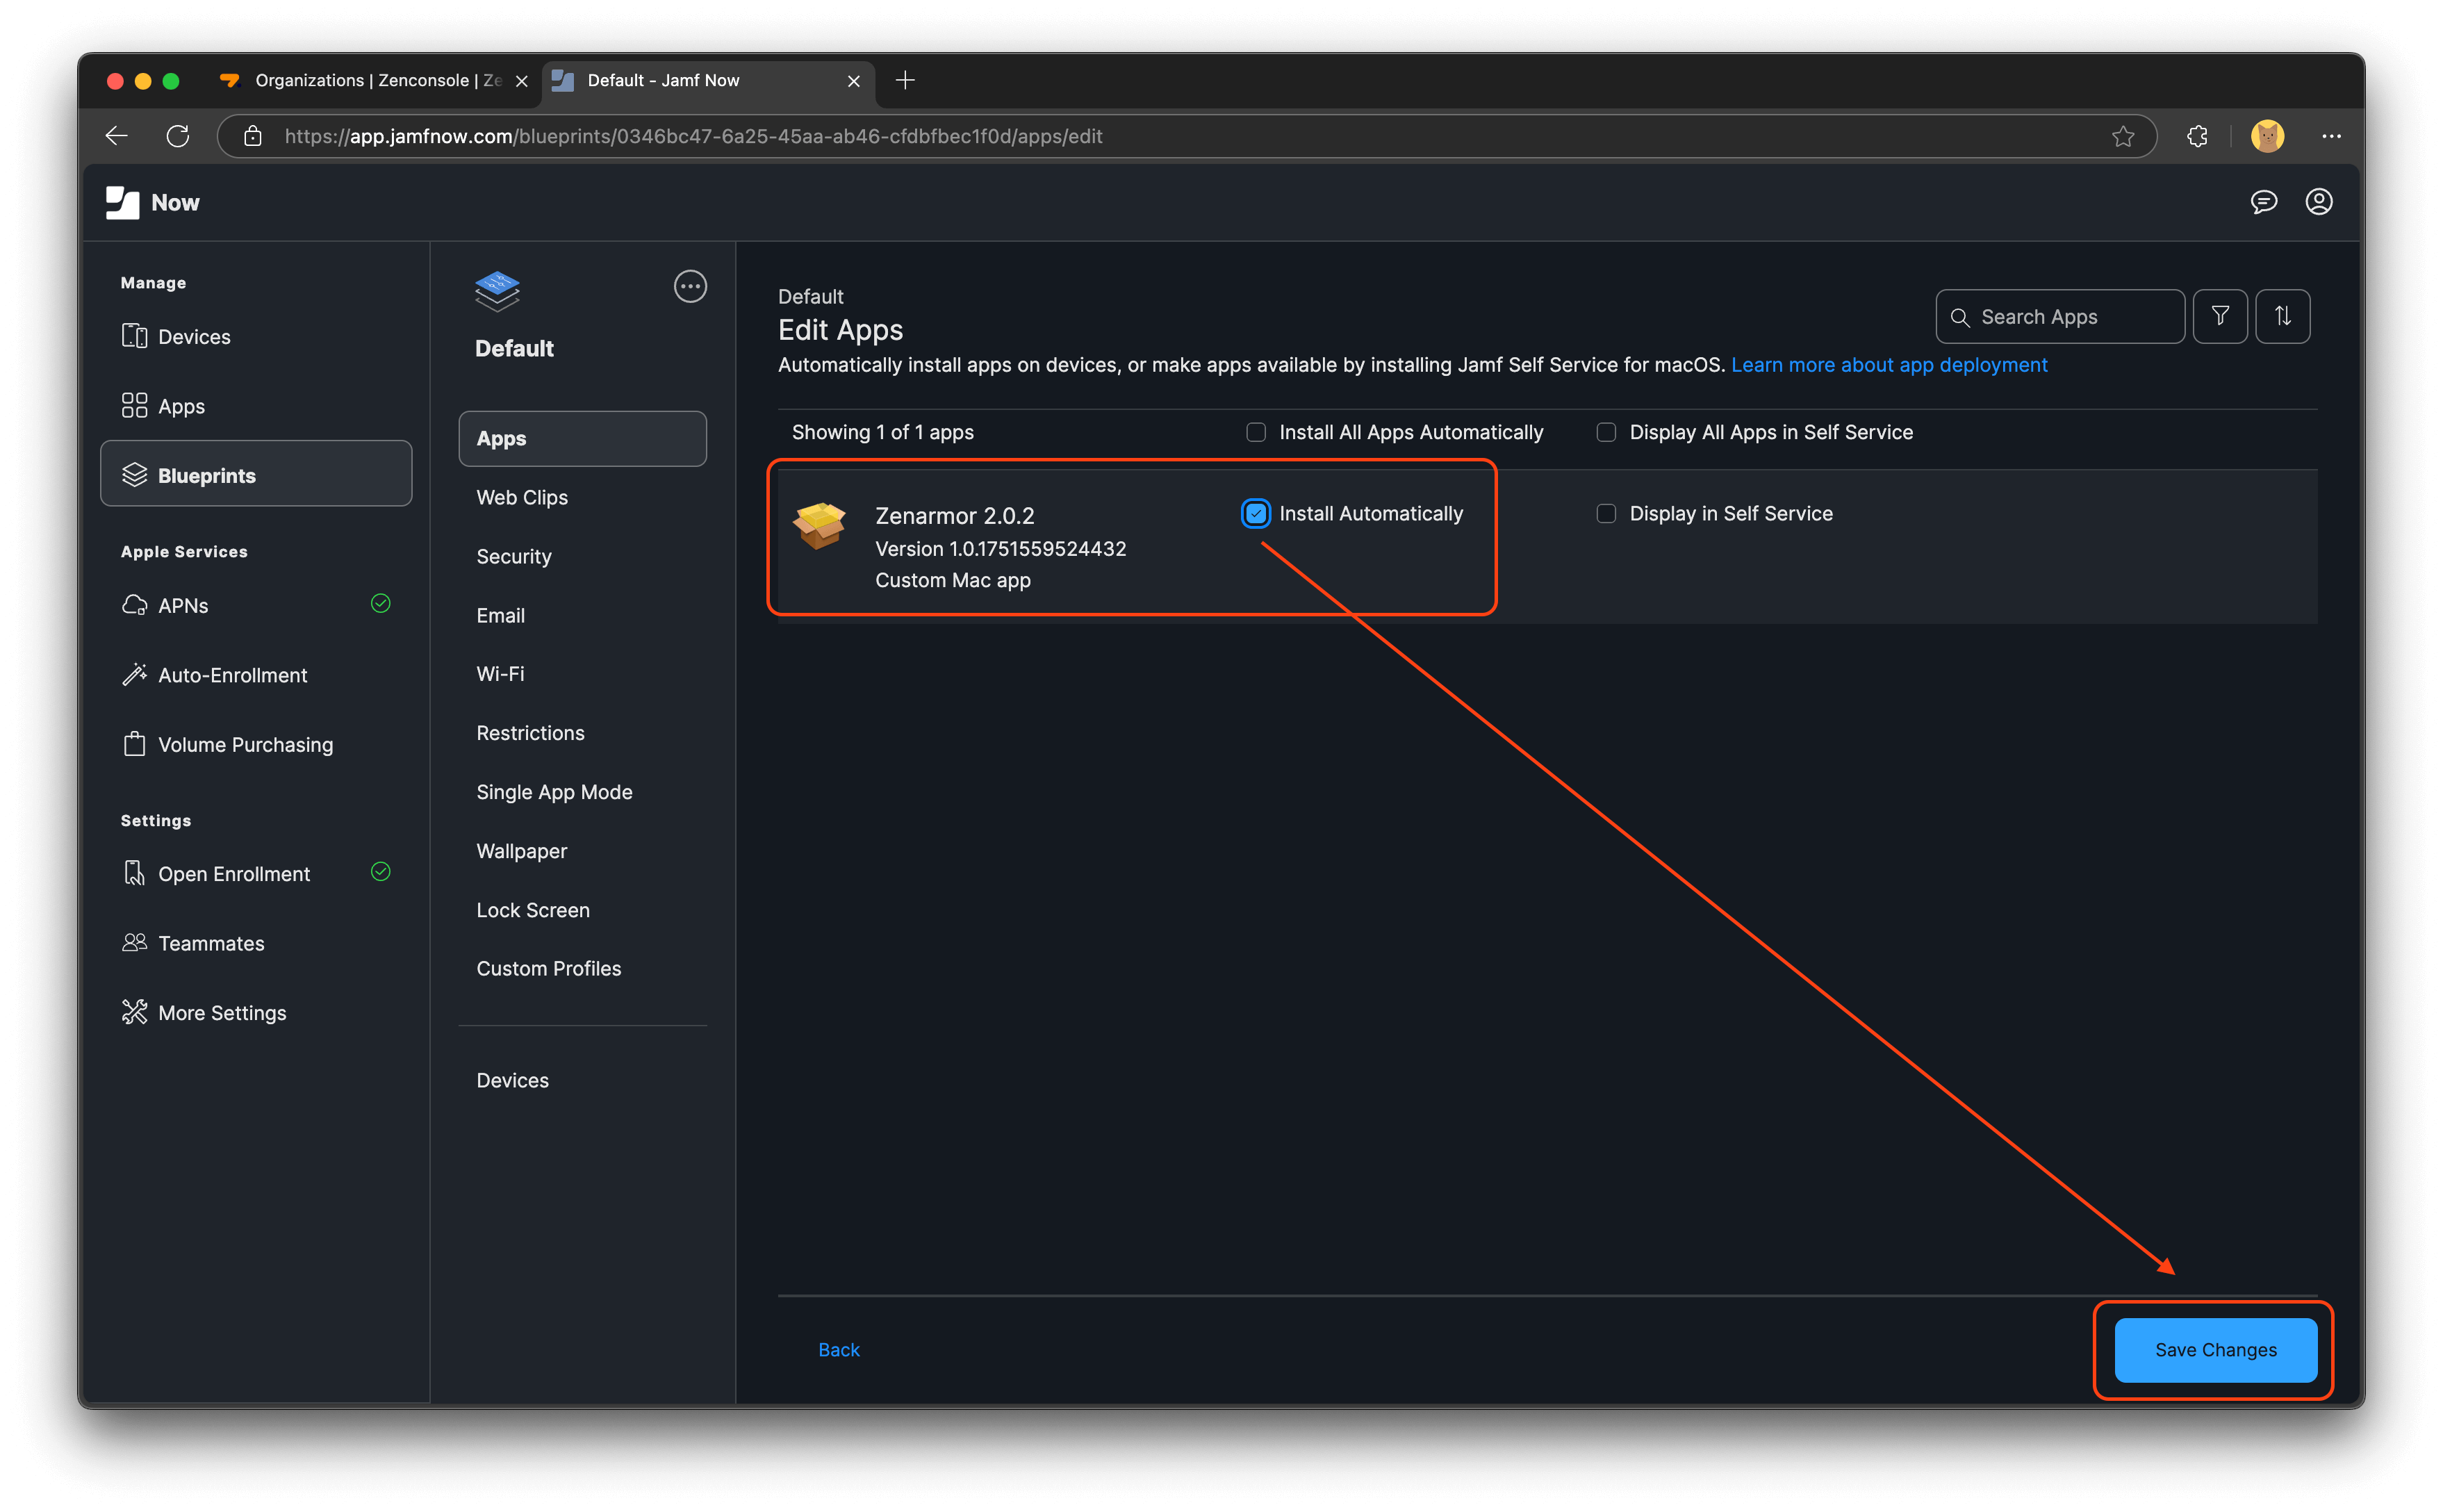Screen dimensions: 2443x1512
Task: Open the user account menu
Action: pyautogui.click(x=2319, y=202)
